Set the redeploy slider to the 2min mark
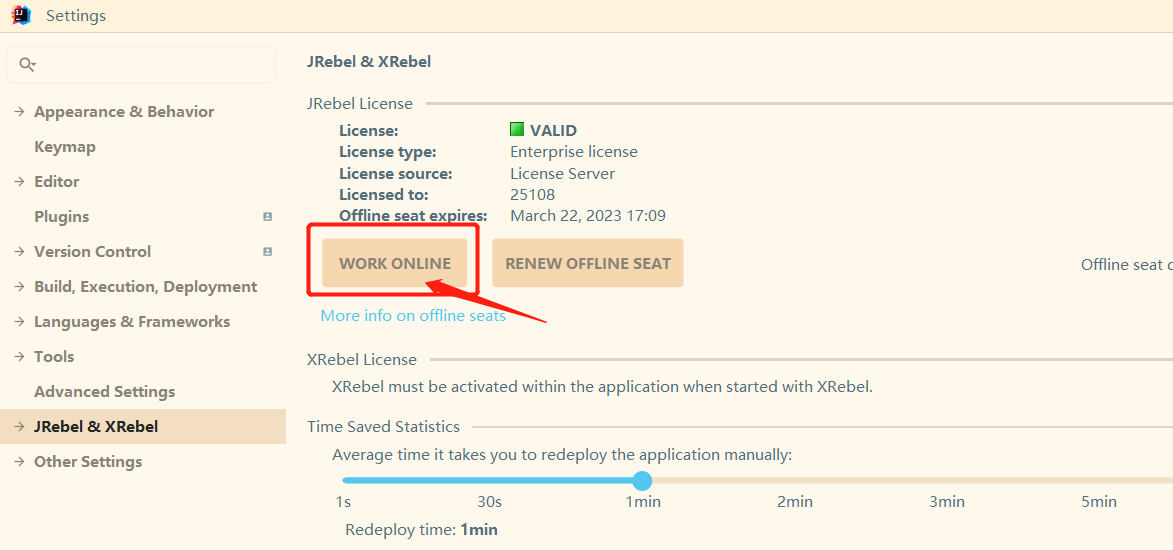The height and width of the screenshot is (550, 1173). point(795,481)
